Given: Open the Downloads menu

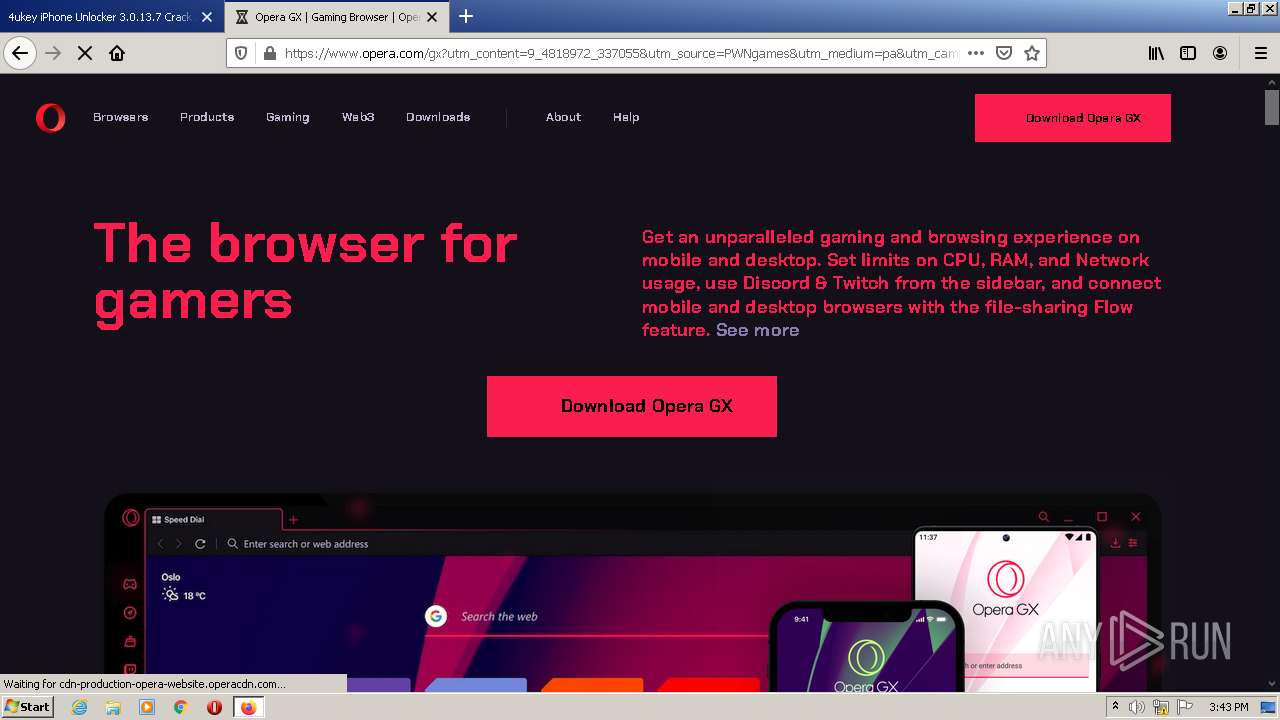Looking at the screenshot, I should (x=438, y=117).
